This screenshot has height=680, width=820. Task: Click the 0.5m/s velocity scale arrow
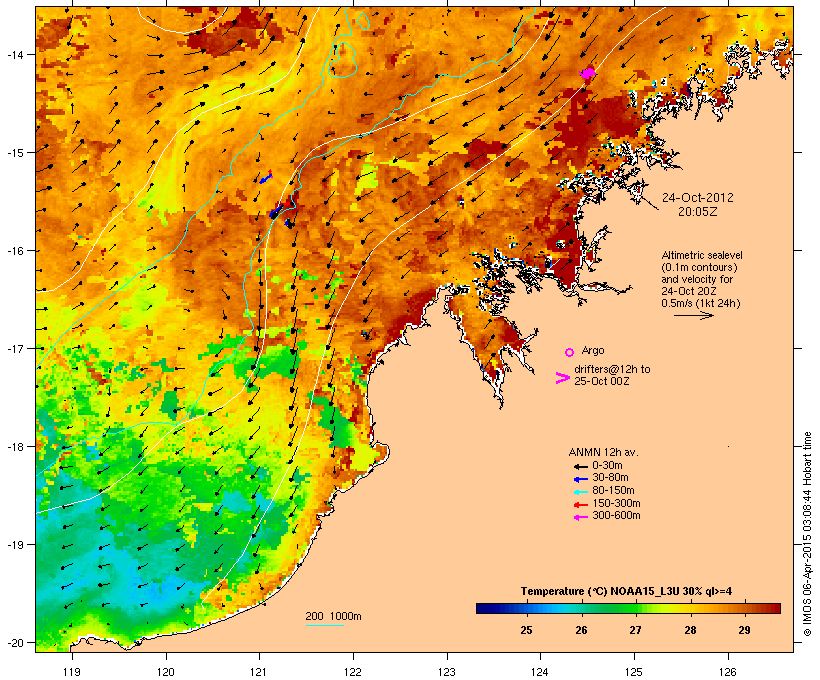(x=693, y=315)
